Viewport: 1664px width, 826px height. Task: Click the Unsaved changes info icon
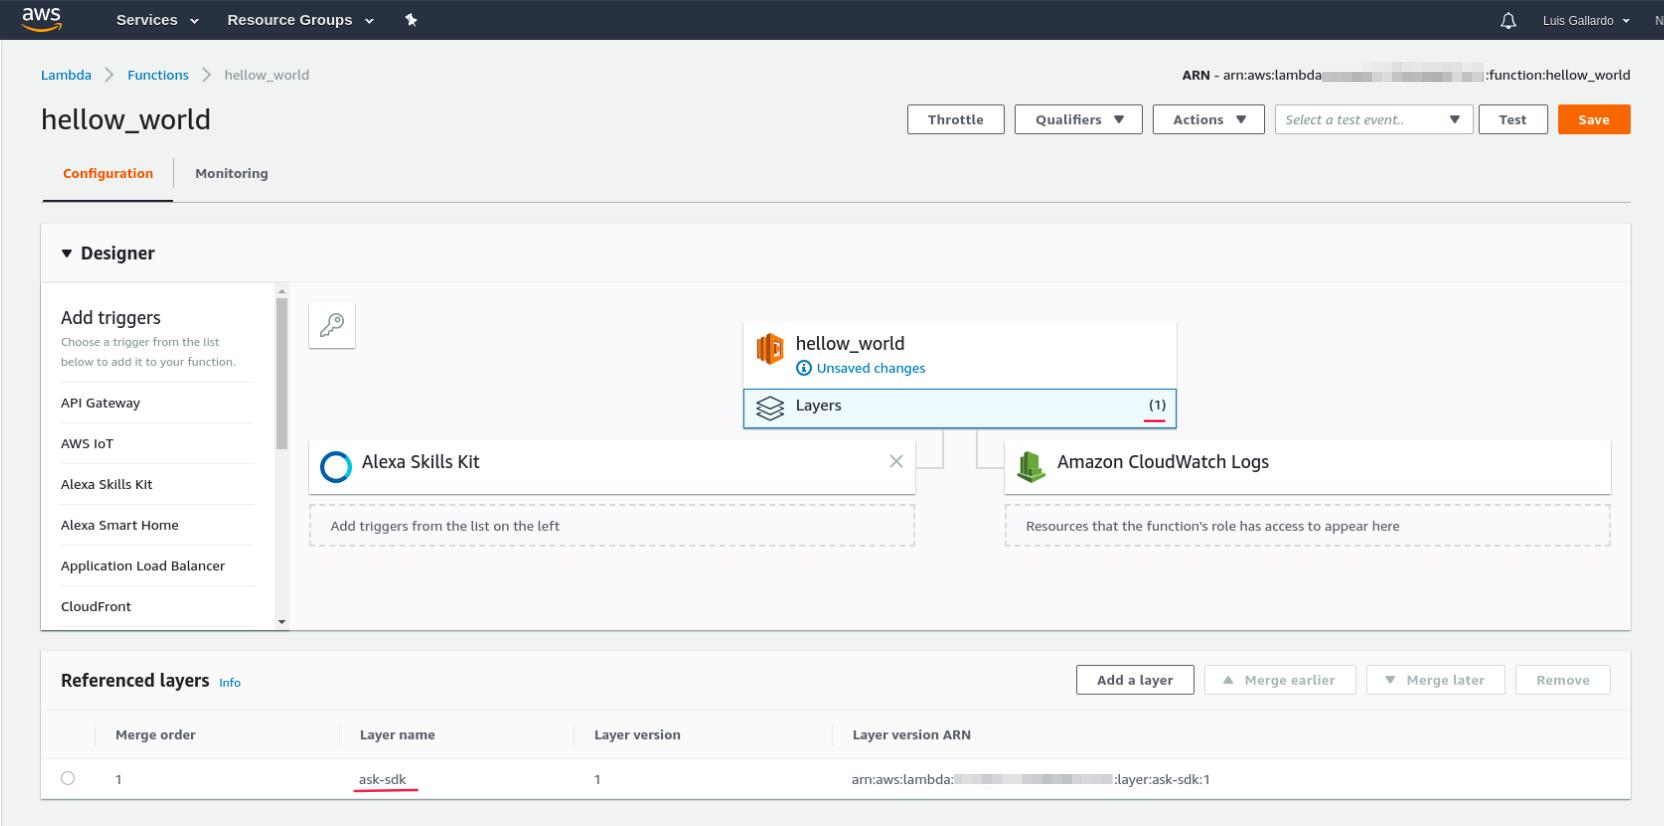click(x=804, y=368)
